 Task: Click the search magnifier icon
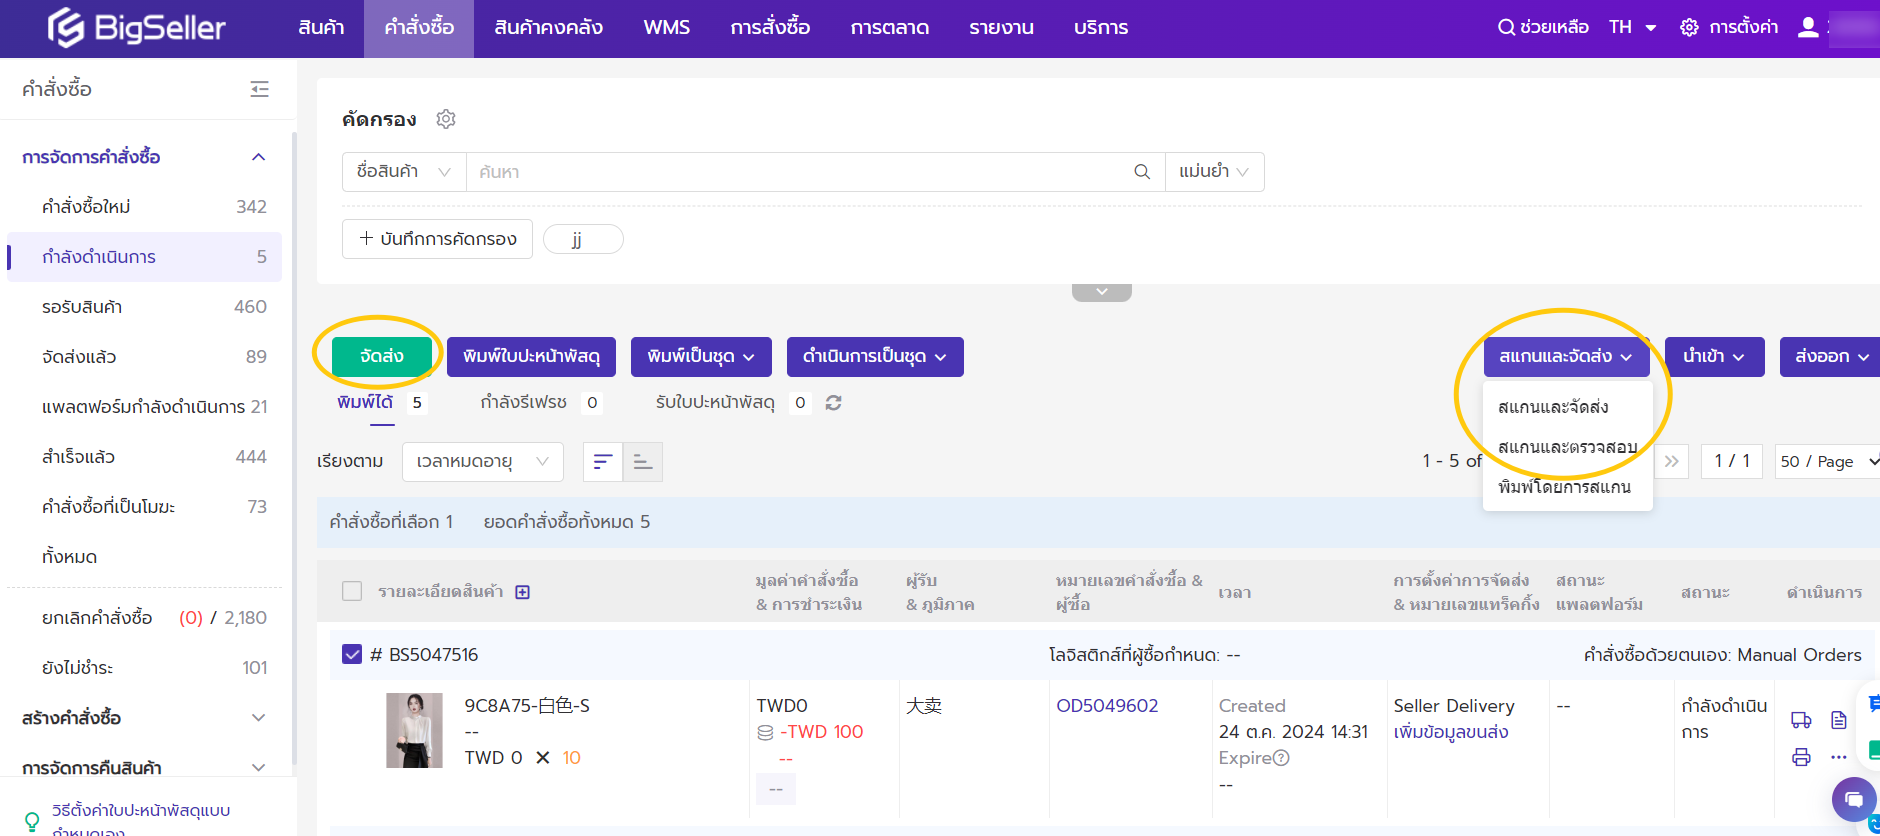(x=1141, y=172)
